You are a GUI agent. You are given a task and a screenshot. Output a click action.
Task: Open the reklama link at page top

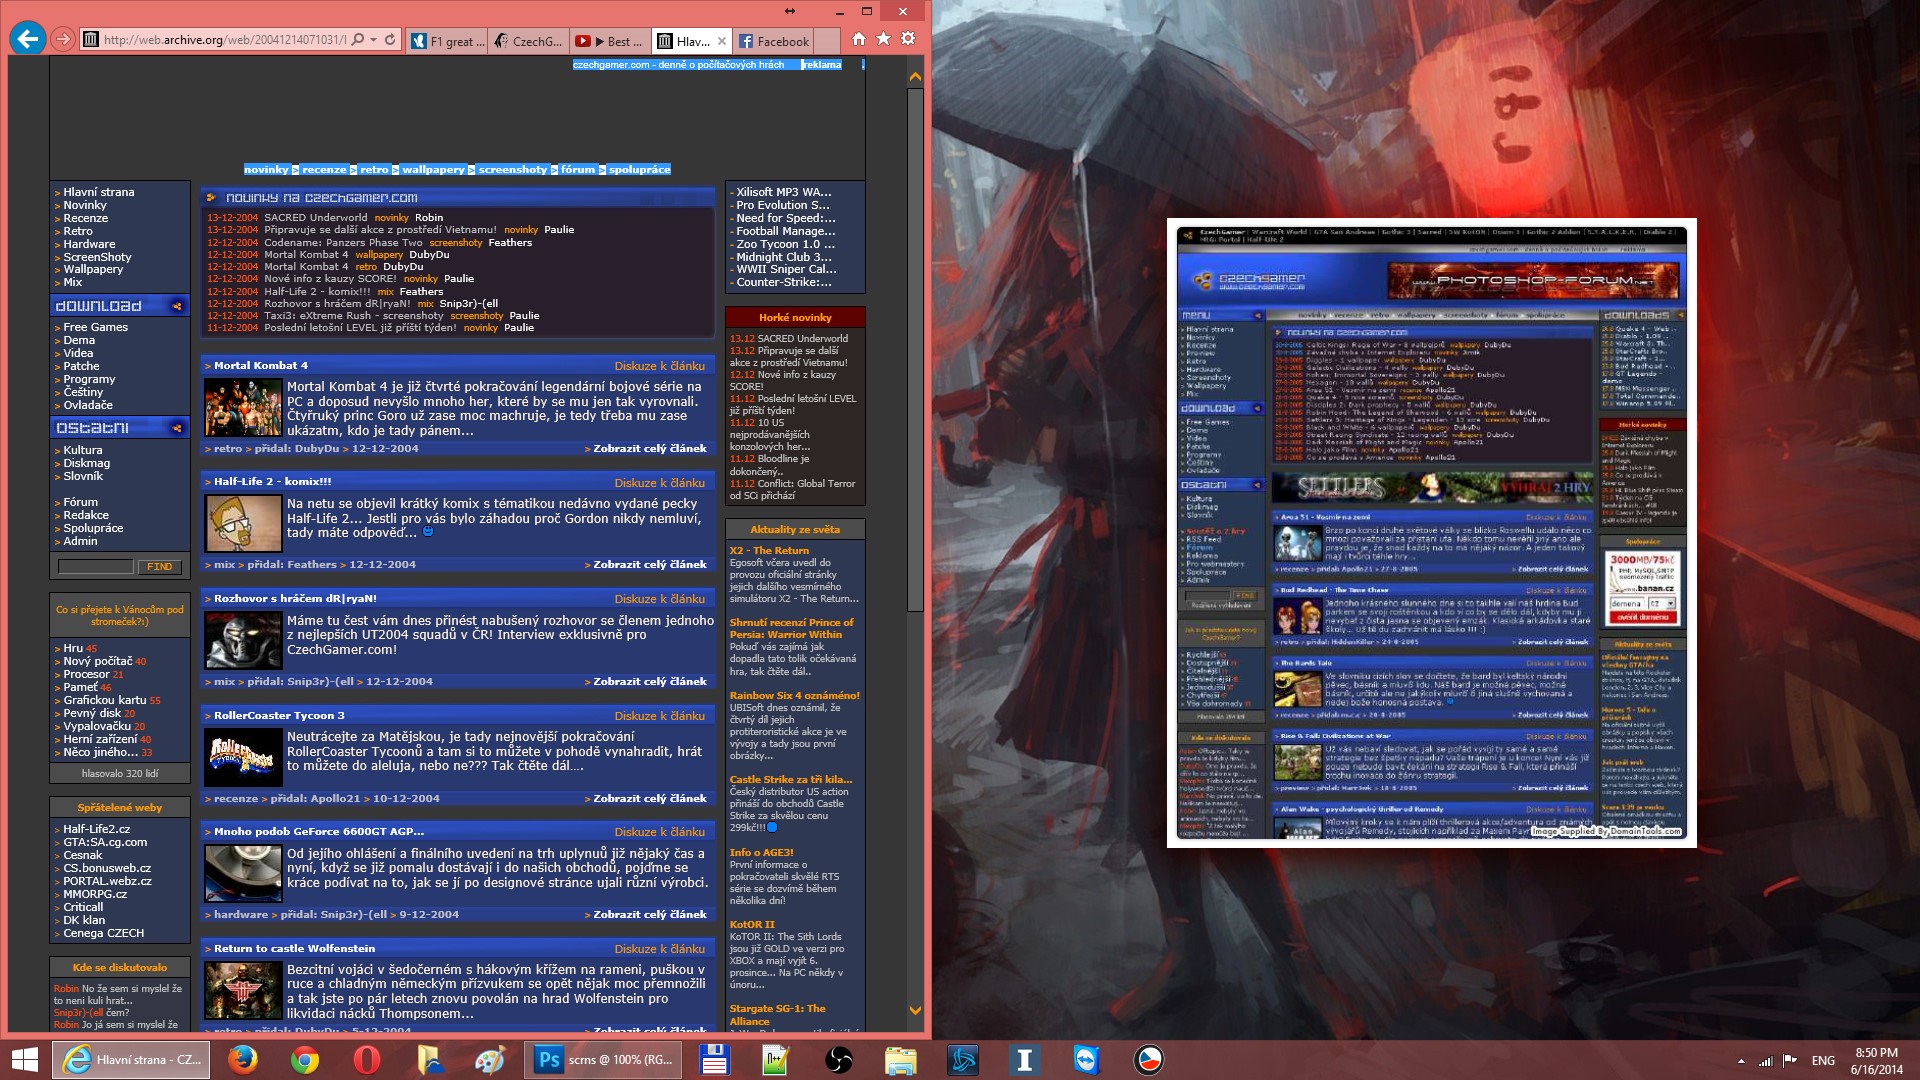821,65
